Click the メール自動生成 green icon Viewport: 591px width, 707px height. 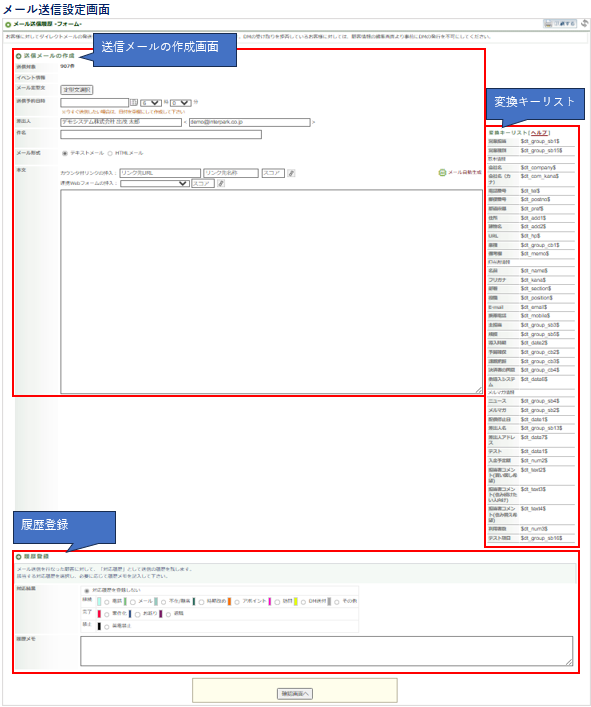(x=442, y=173)
